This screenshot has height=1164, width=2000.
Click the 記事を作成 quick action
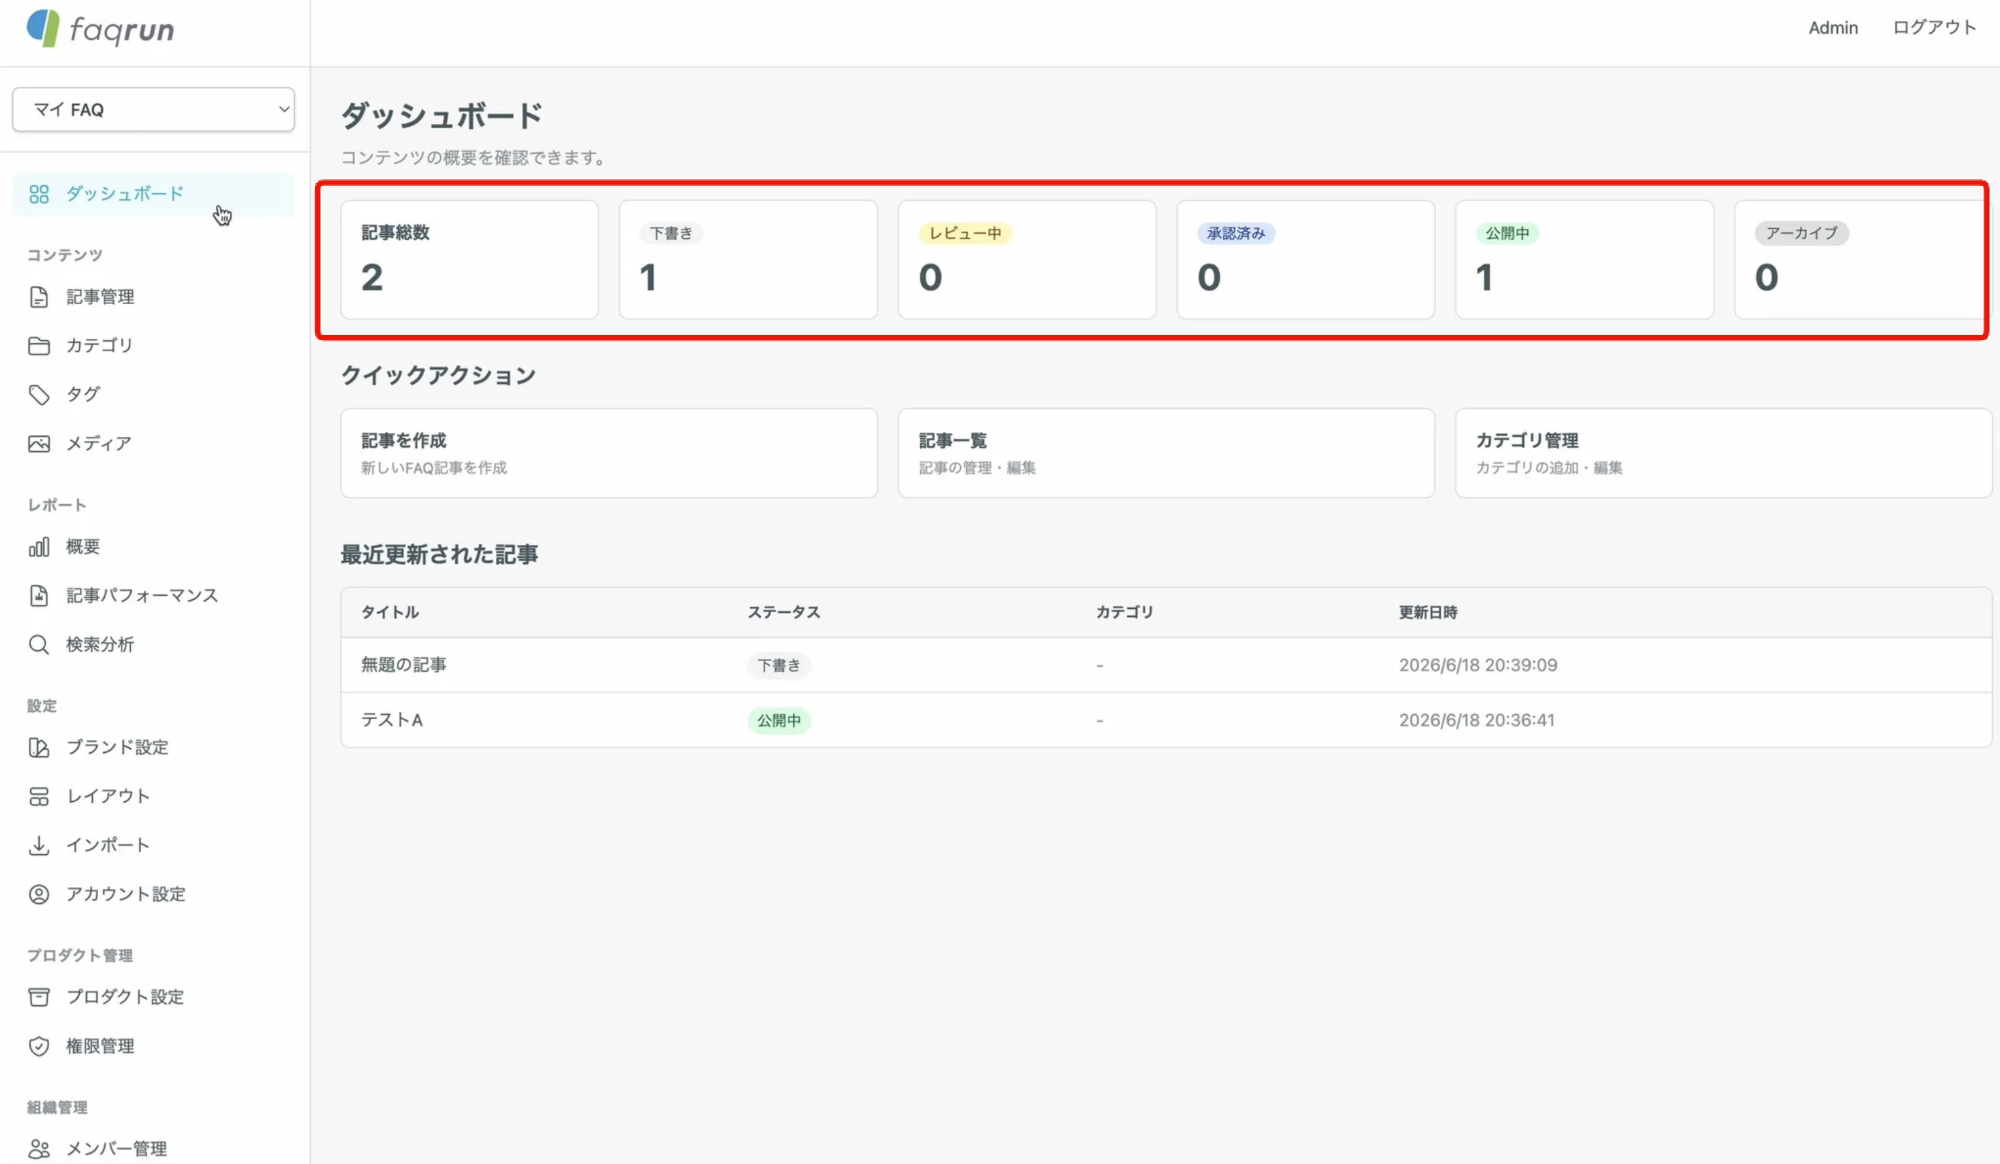(609, 453)
